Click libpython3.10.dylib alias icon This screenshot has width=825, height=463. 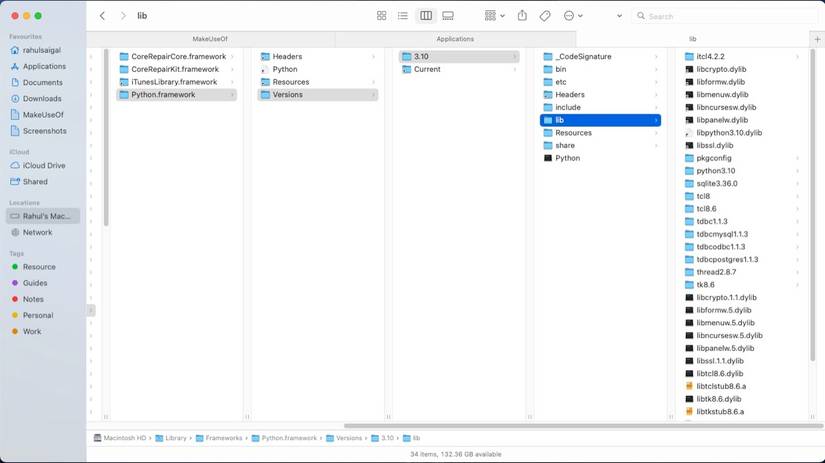pyautogui.click(x=689, y=133)
